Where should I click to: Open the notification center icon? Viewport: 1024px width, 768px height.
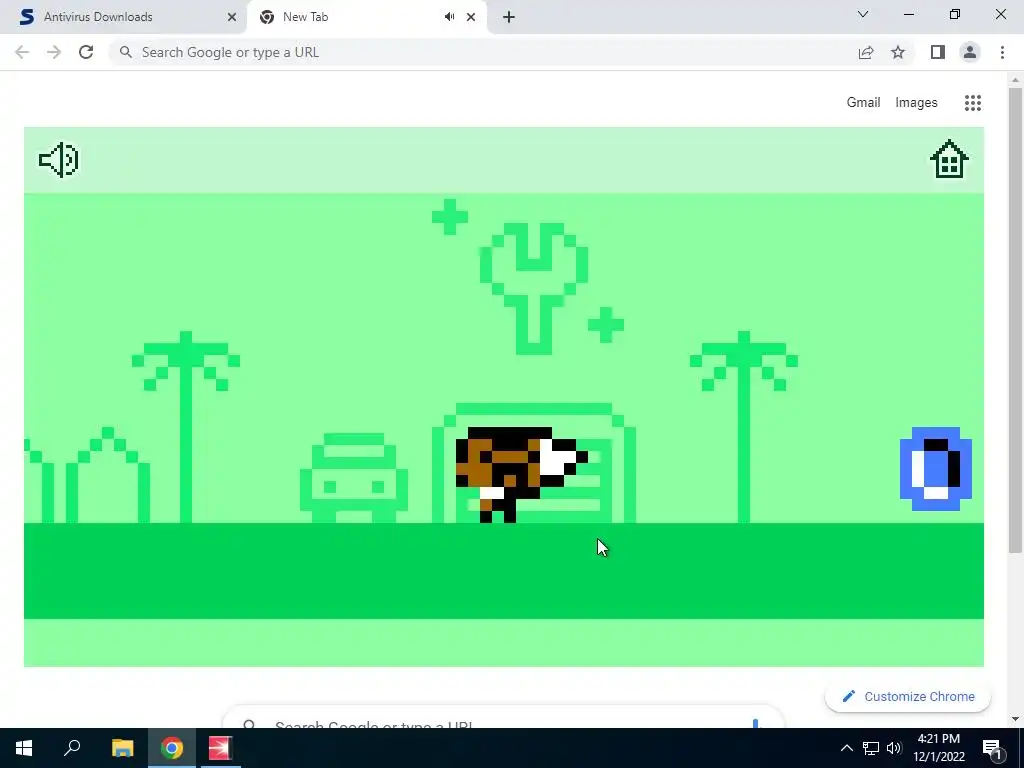click(x=992, y=748)
